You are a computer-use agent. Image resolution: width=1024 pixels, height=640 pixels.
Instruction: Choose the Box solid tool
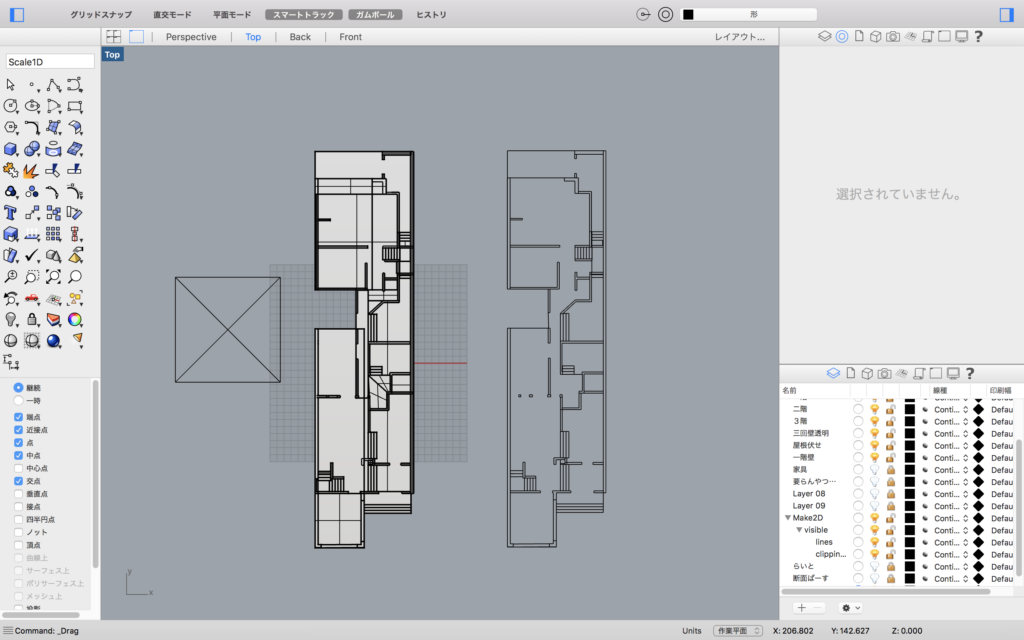click(10, 149)
